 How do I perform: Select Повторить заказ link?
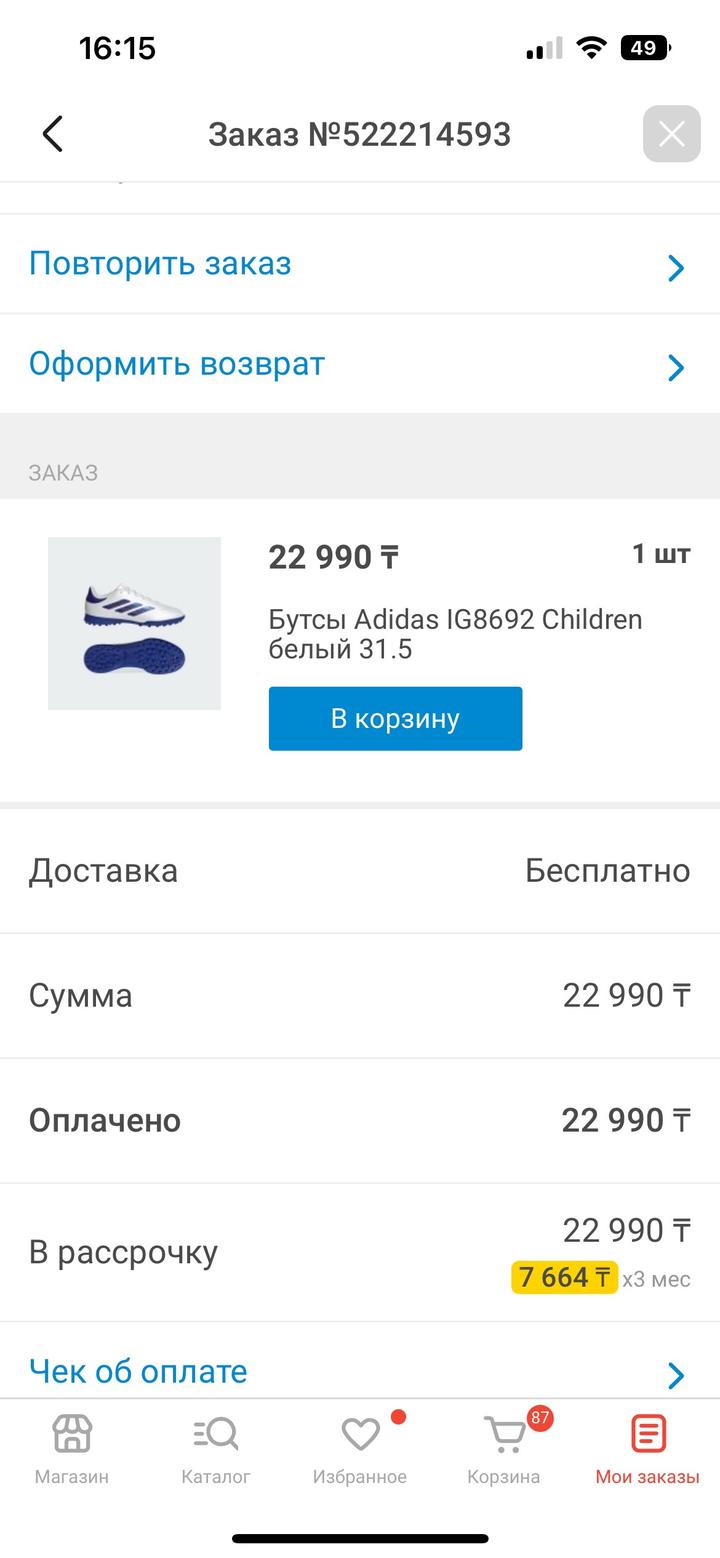tap(160, 264)
